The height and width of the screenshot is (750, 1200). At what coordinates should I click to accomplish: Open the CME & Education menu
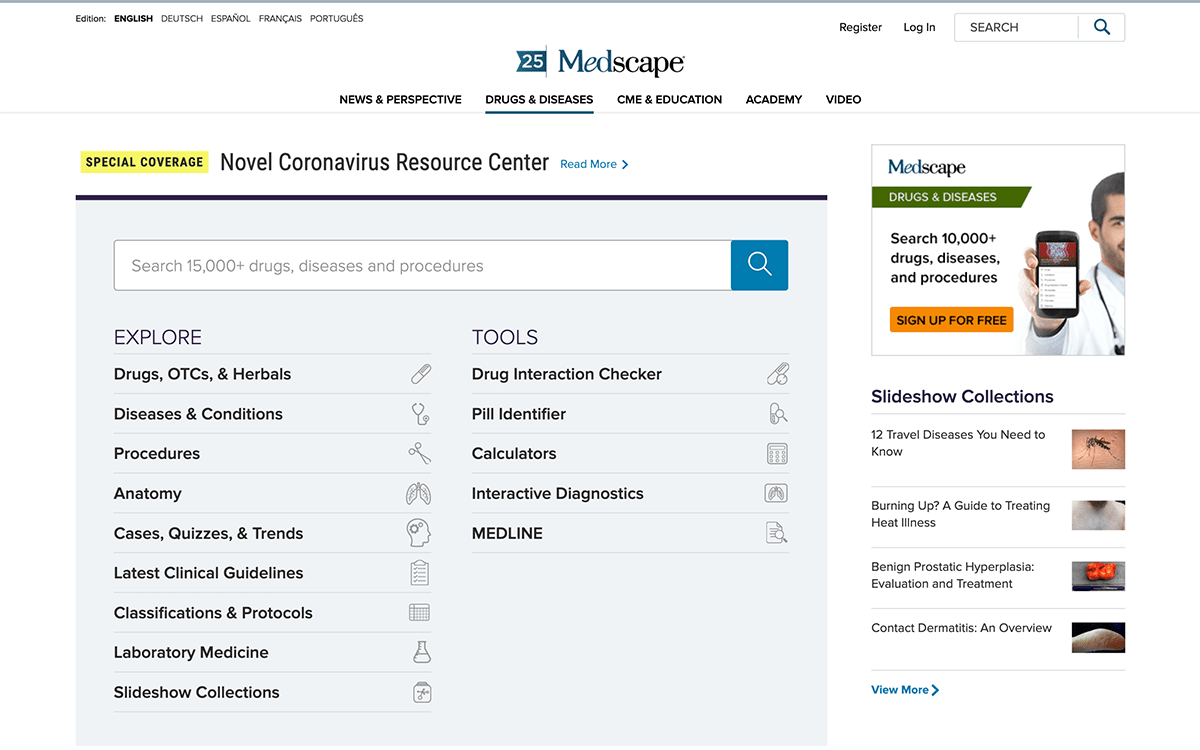(x=670, y=99)
